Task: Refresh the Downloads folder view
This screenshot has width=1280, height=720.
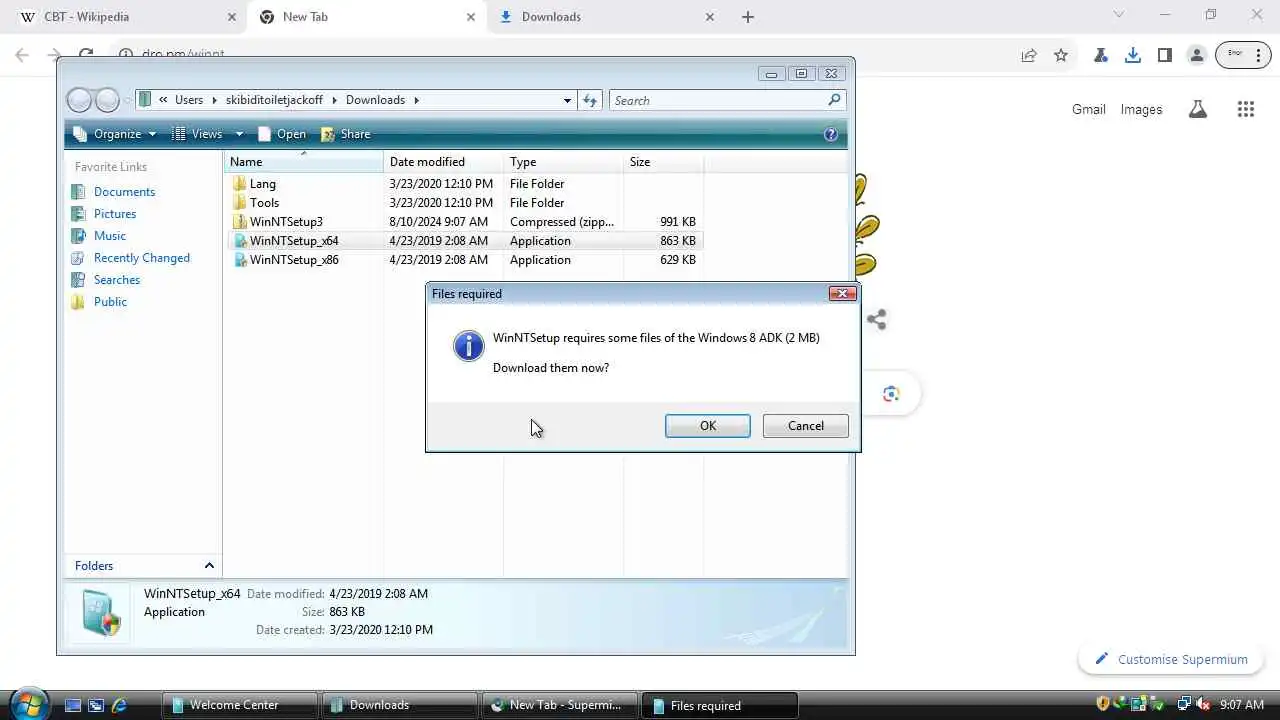Action: point(590,100)
